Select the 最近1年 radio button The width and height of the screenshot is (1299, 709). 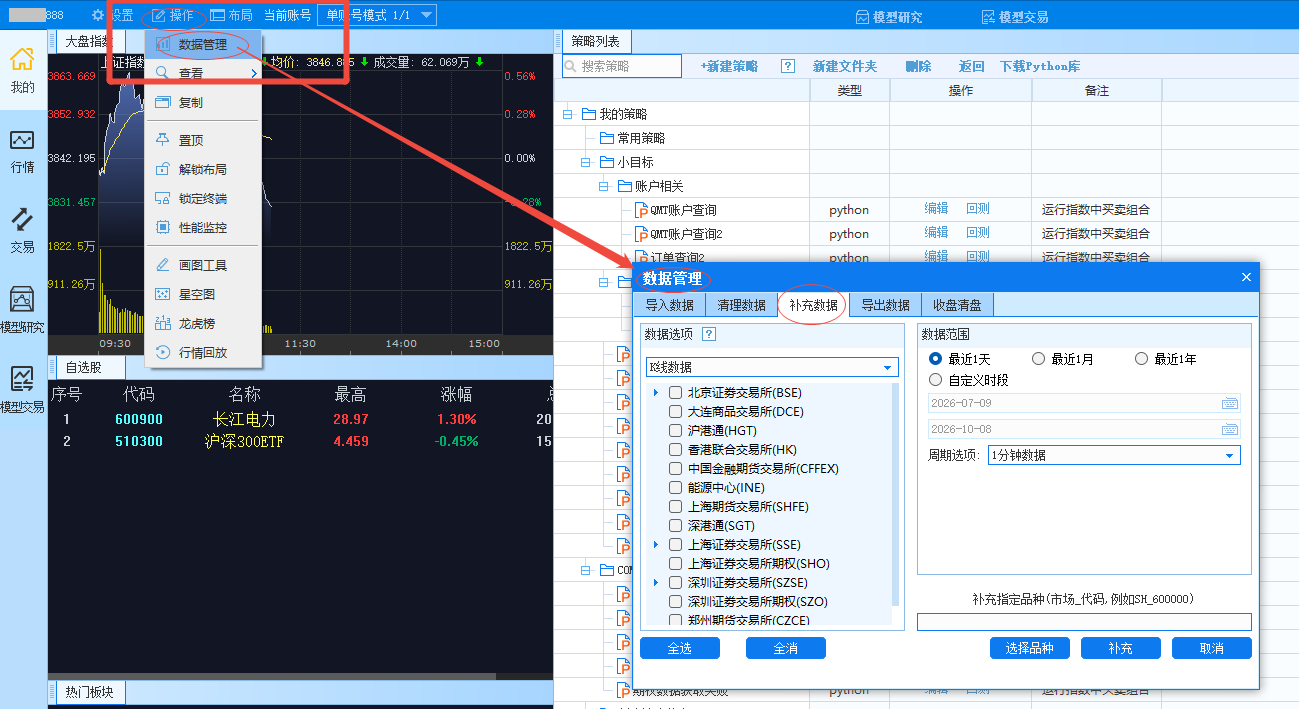[x=1141, y=359]
